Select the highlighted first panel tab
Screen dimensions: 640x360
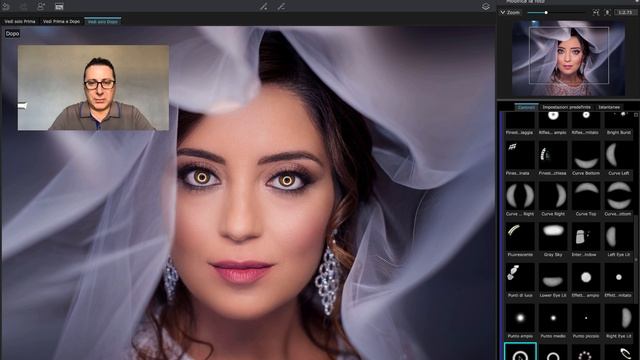point(526,107)
